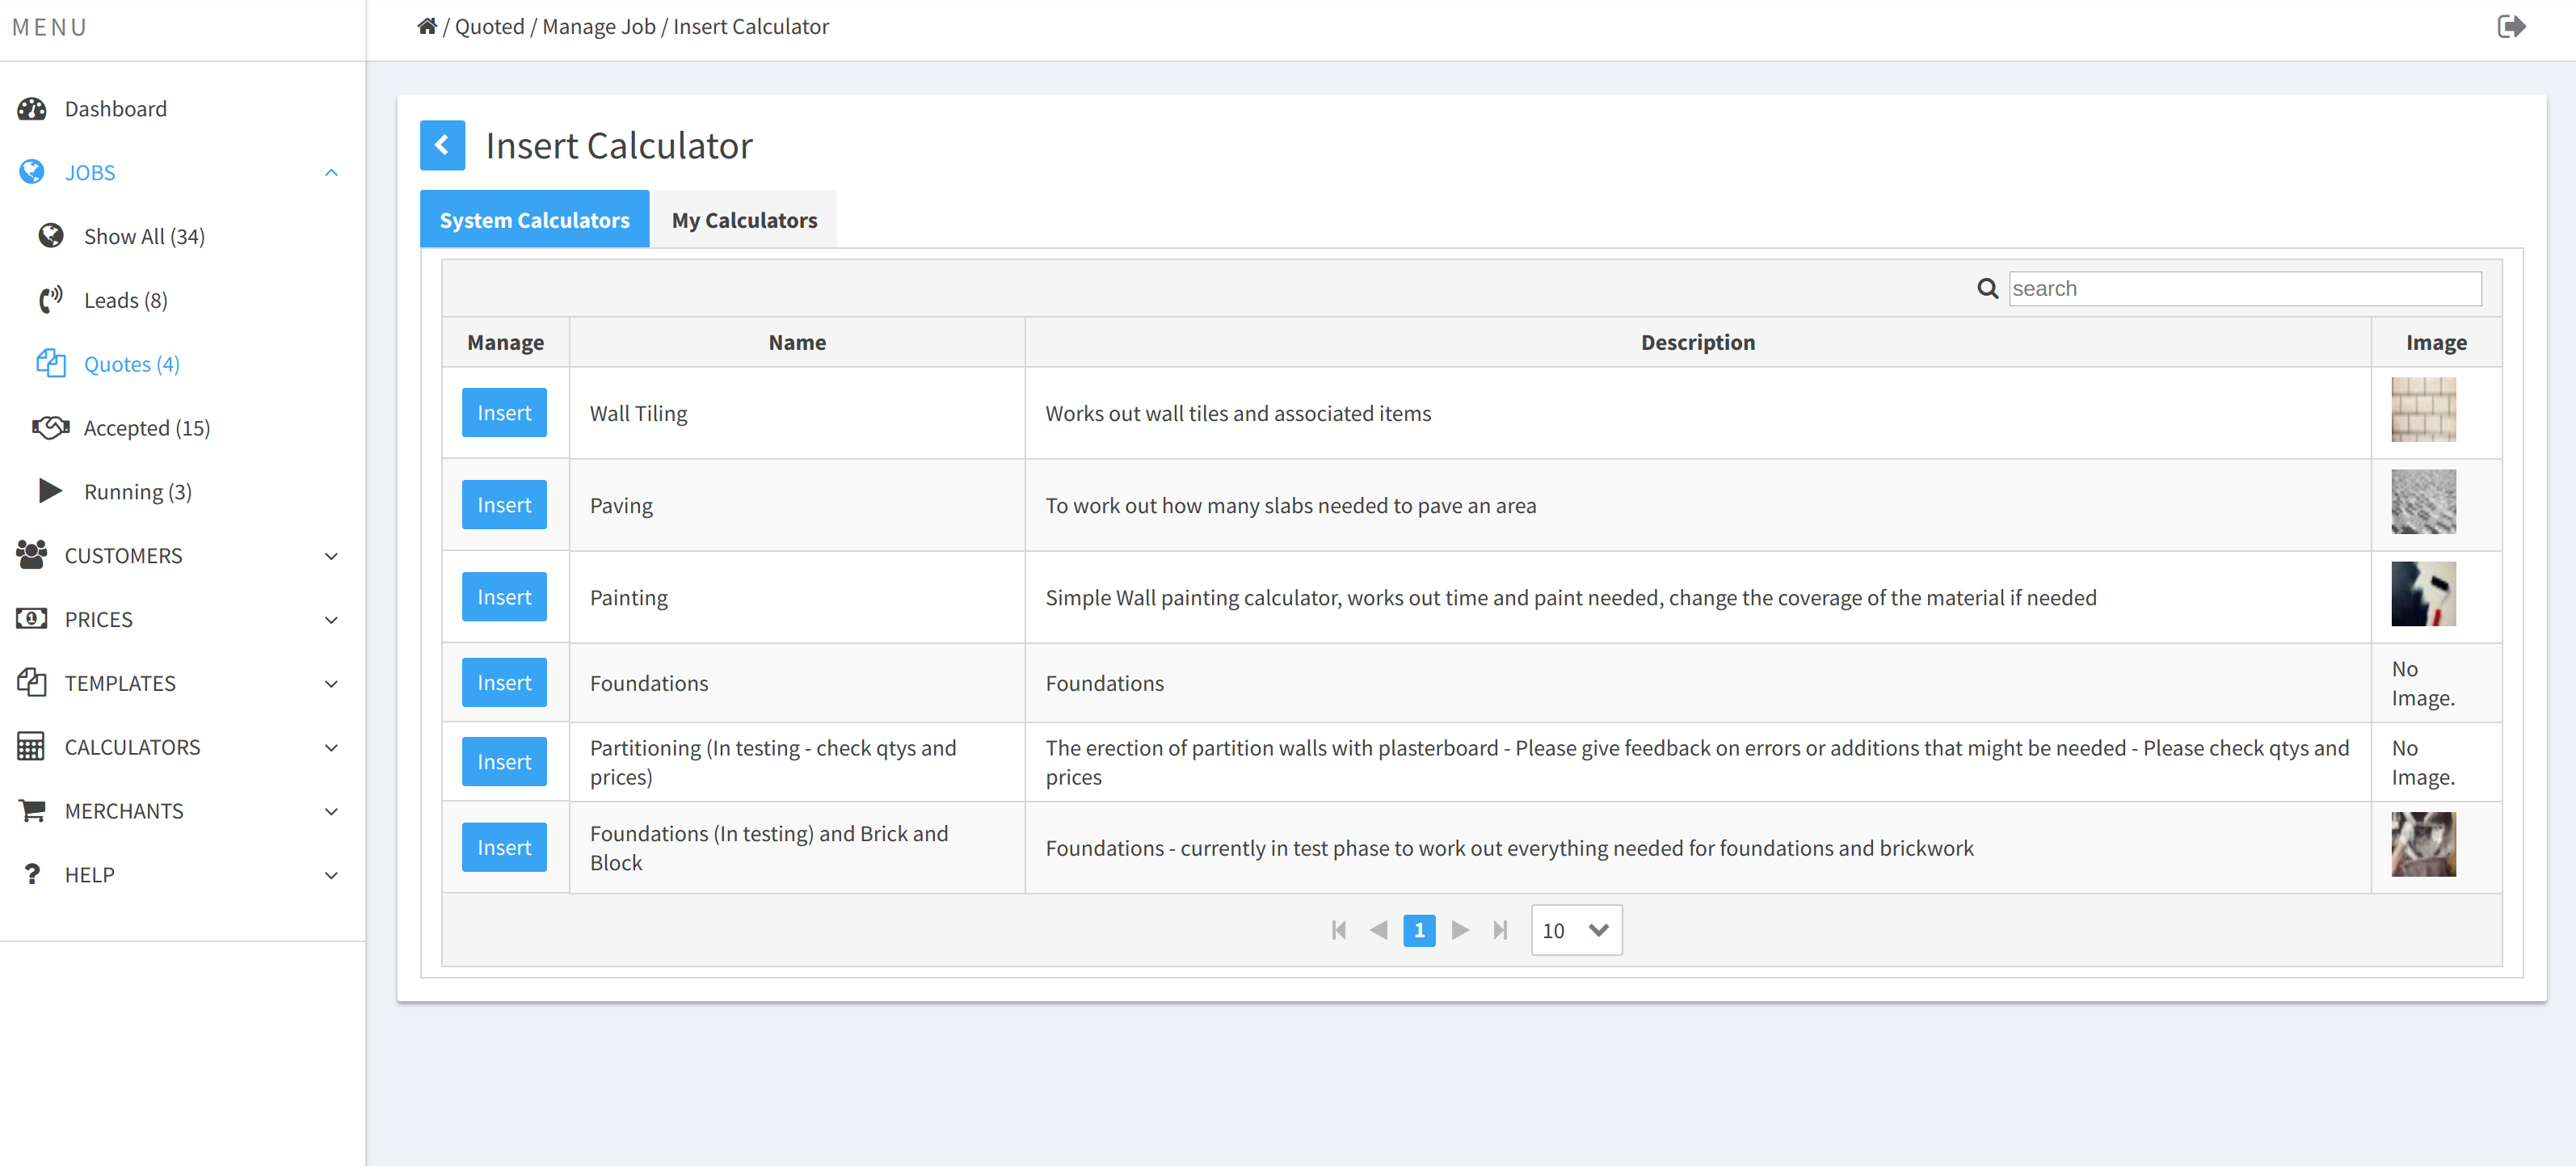The image size is (2576, 1166).
Task: Click the Dashboard gauge icon
Action: (x=32, y=109)
